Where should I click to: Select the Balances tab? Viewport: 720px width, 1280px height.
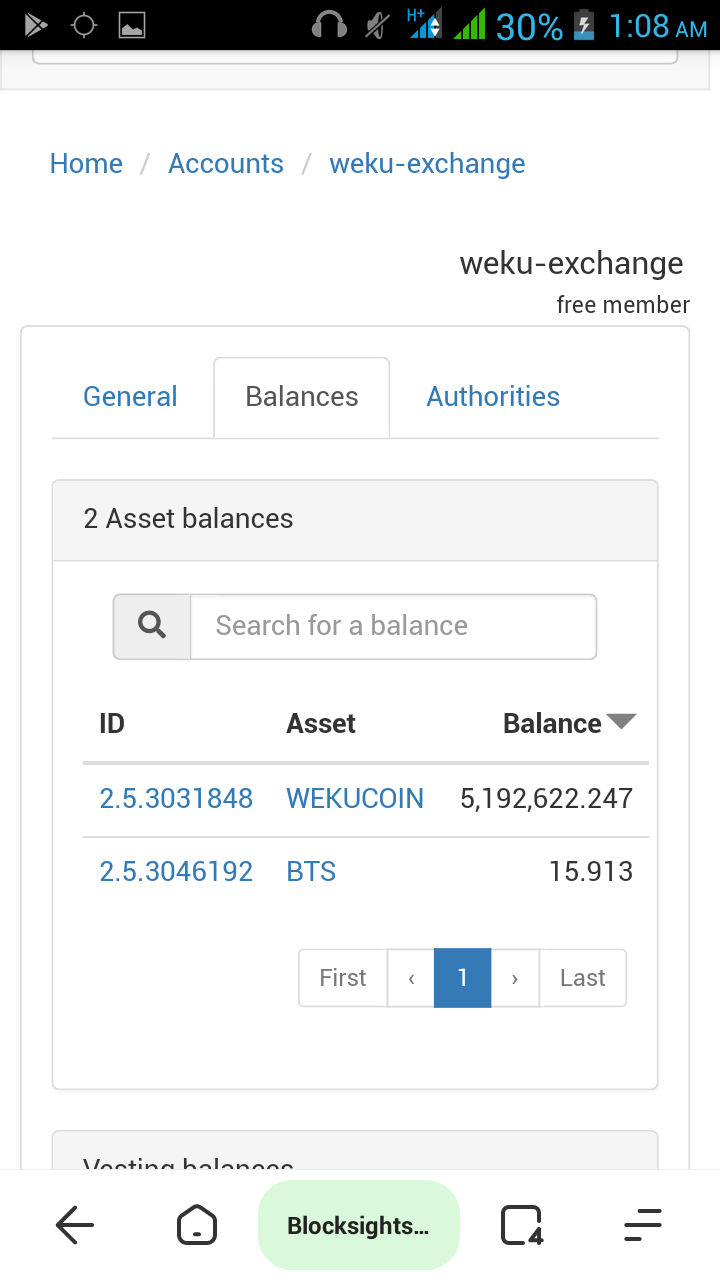coord(302,397)
